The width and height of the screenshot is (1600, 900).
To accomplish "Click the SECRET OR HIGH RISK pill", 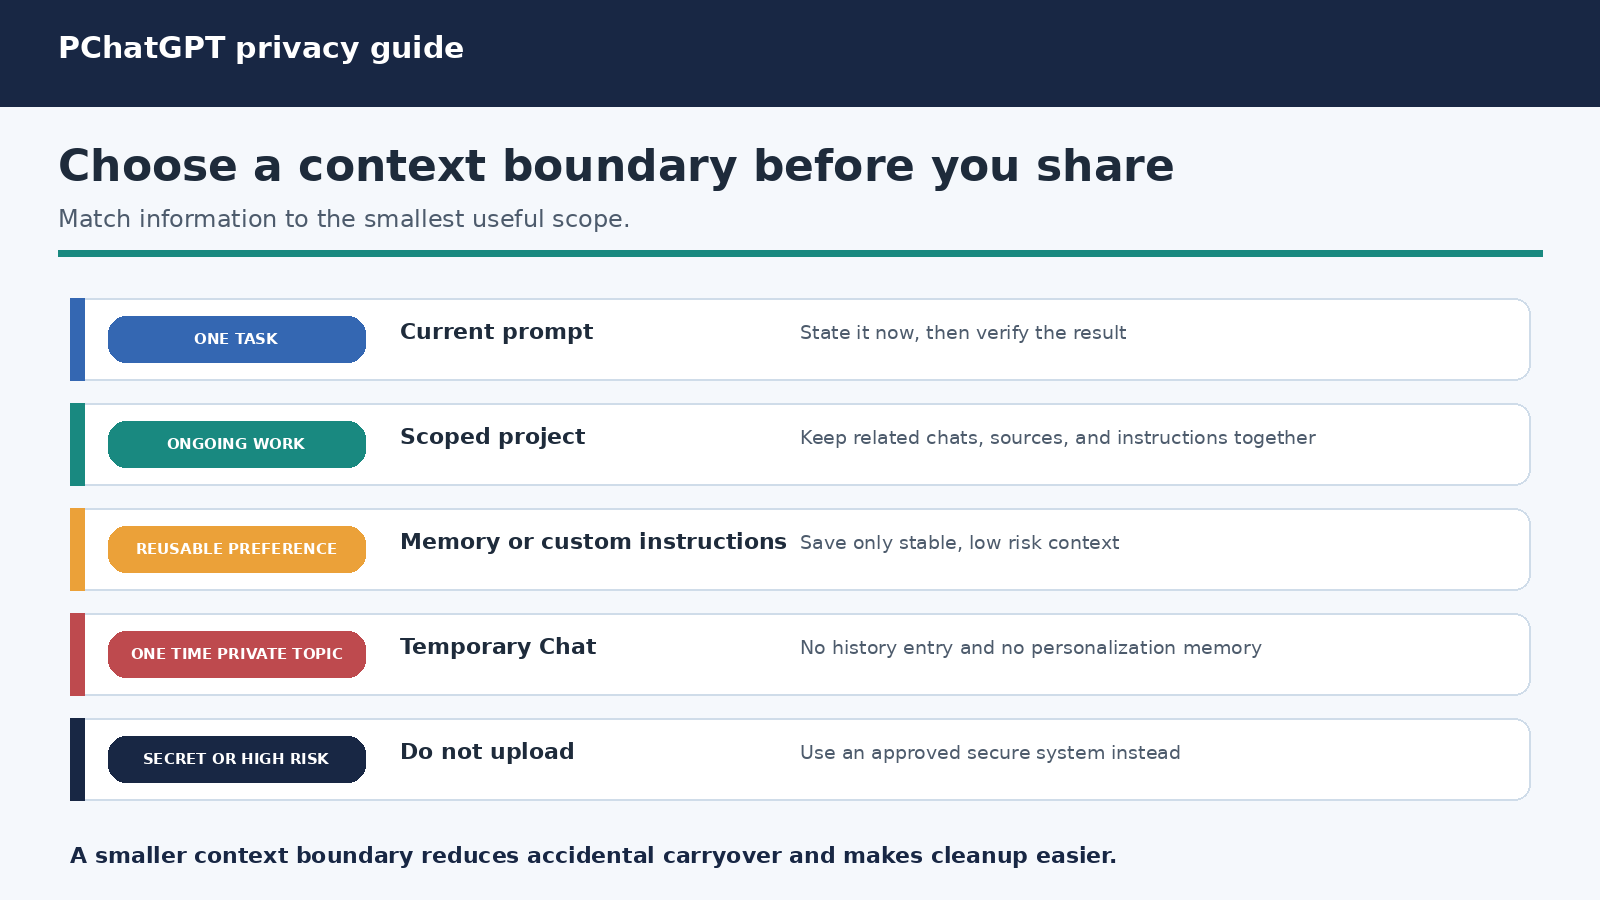I will pos(237,759).
